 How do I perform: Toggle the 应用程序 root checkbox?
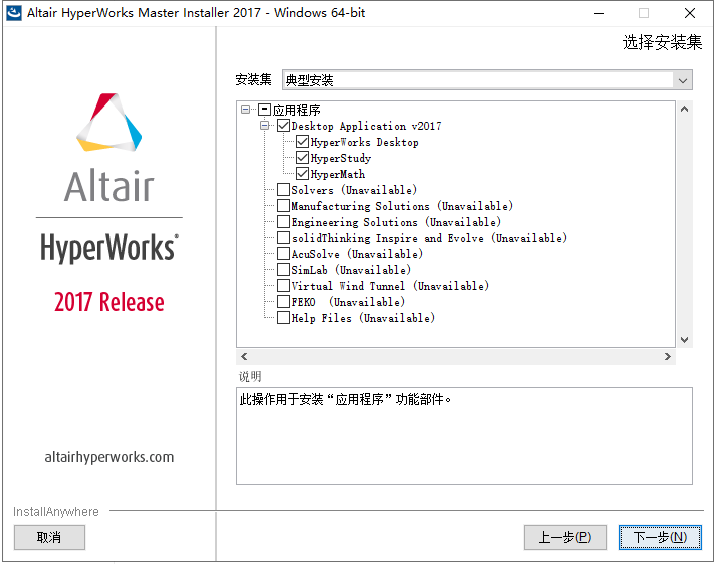(265, 110)
